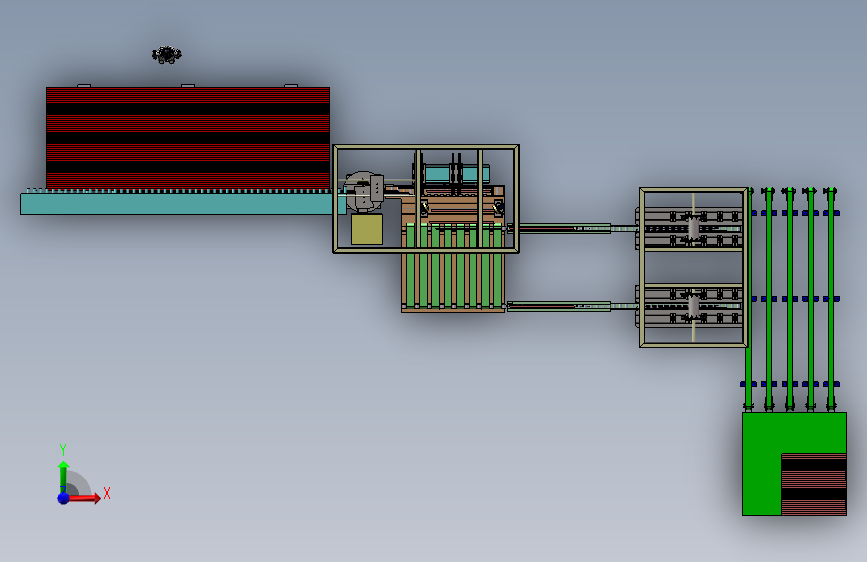Viewport: 867px width, 562px height.
Task: Click the blue origin ball of the triad
Action: 64,498
